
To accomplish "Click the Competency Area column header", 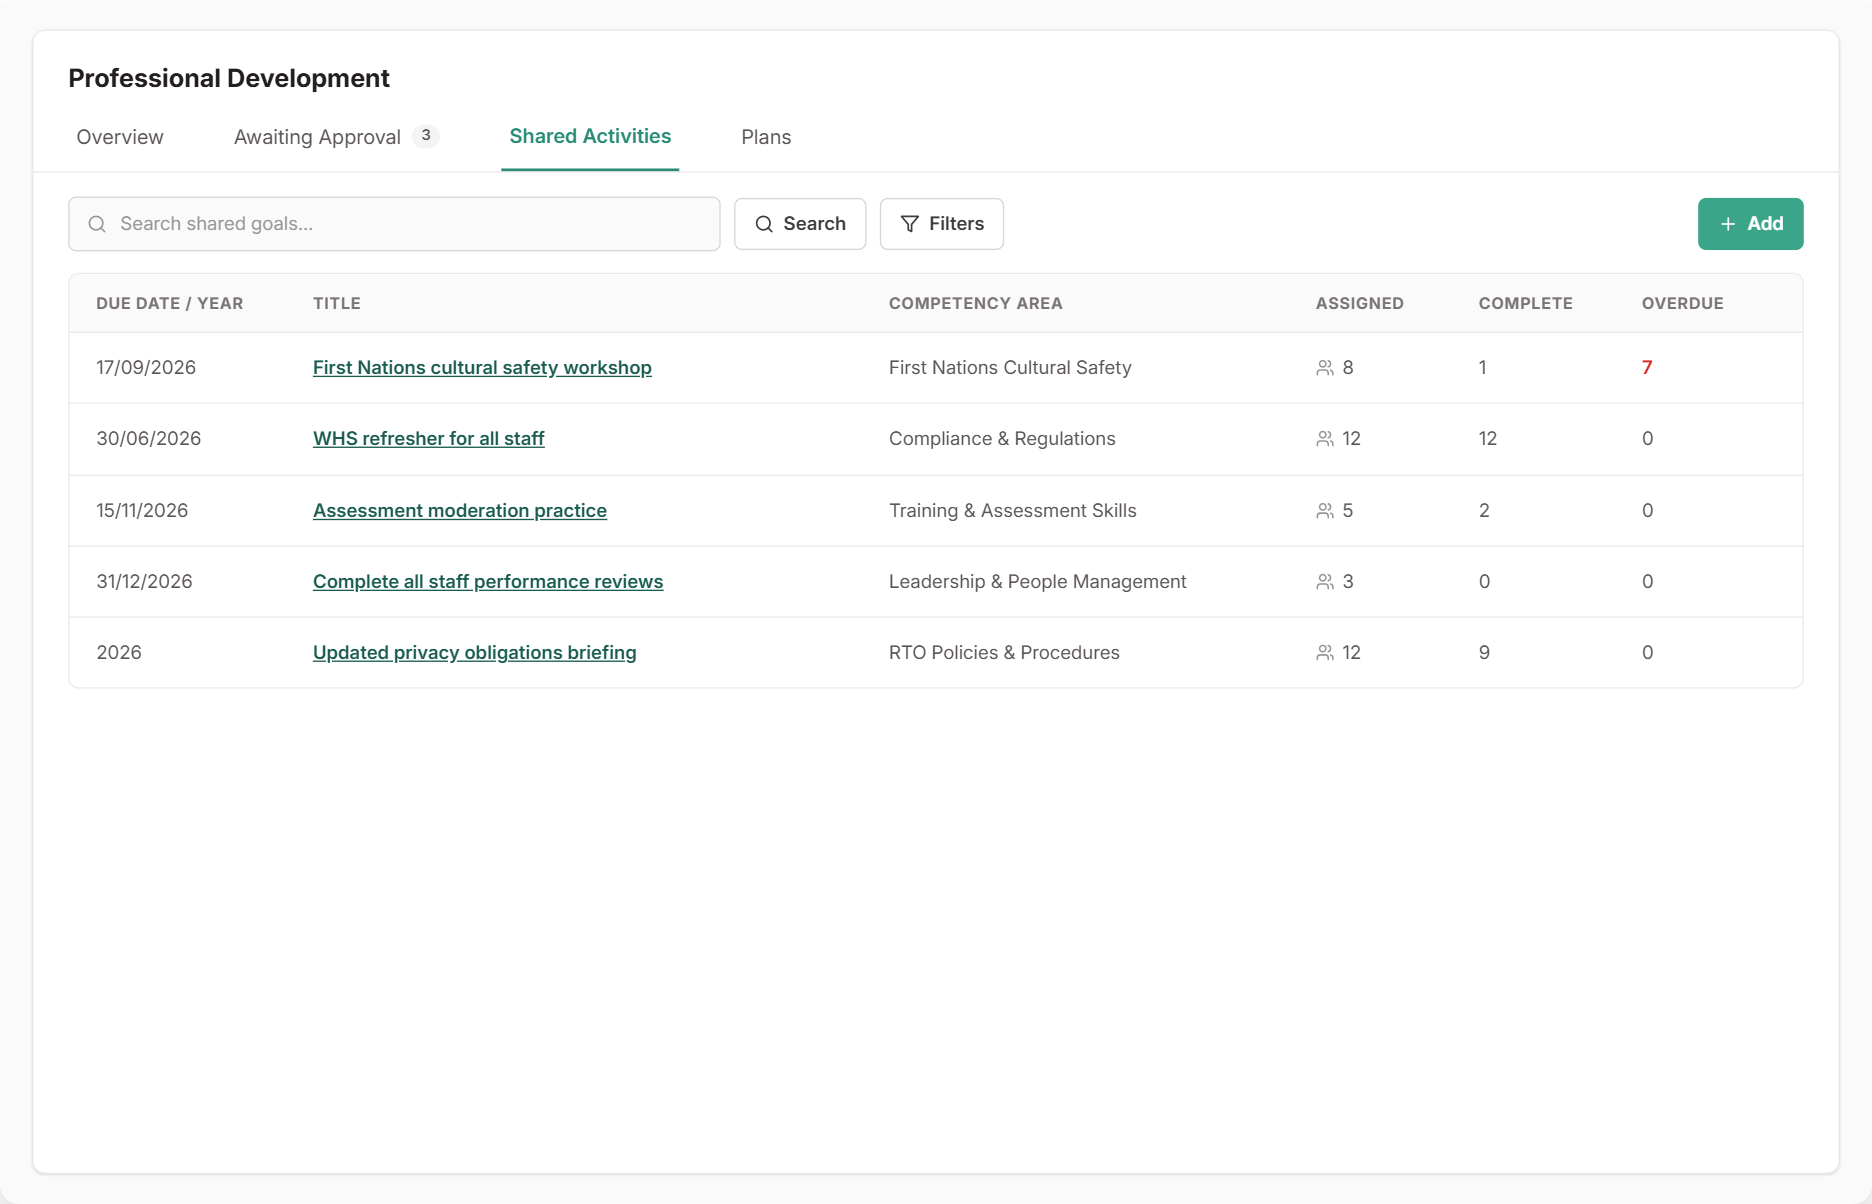I will [x=976, y=303].
